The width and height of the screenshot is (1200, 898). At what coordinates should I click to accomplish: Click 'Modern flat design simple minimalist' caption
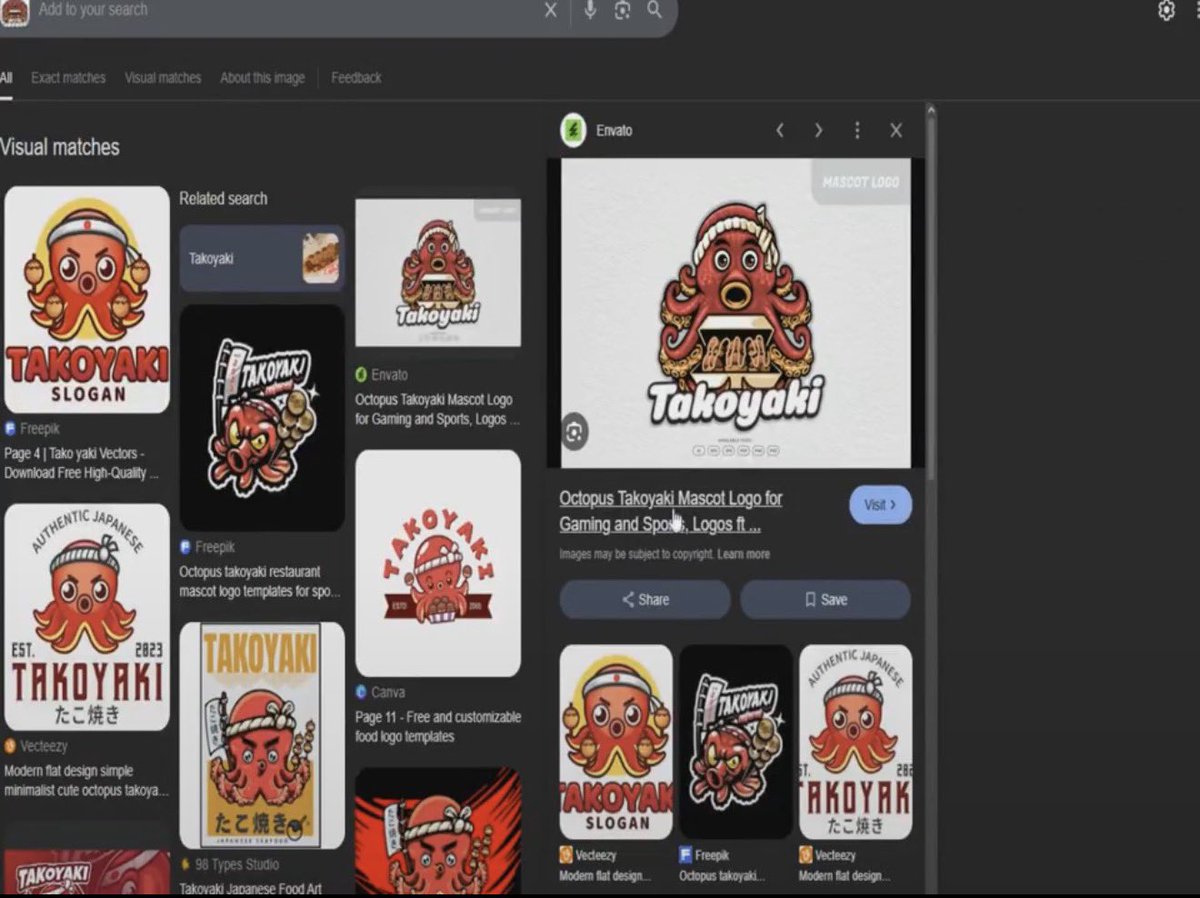pos(86,781)
